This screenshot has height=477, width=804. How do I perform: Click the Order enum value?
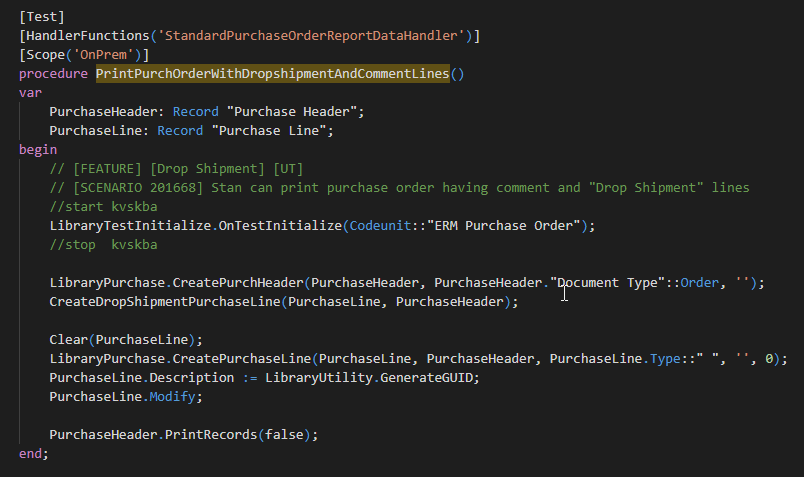pos(699,283)
